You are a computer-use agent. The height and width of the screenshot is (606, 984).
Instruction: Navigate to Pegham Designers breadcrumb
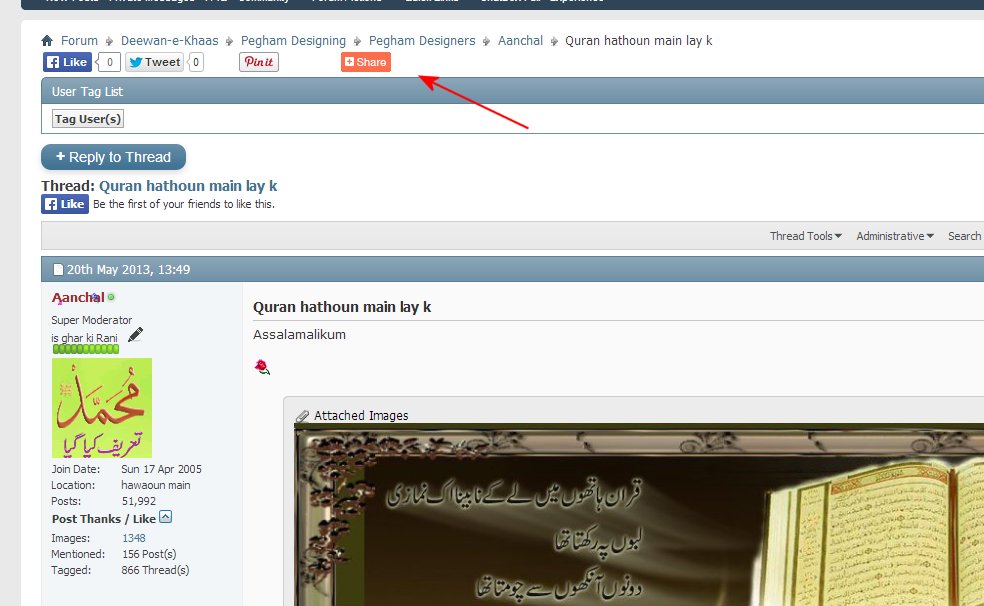422,41
